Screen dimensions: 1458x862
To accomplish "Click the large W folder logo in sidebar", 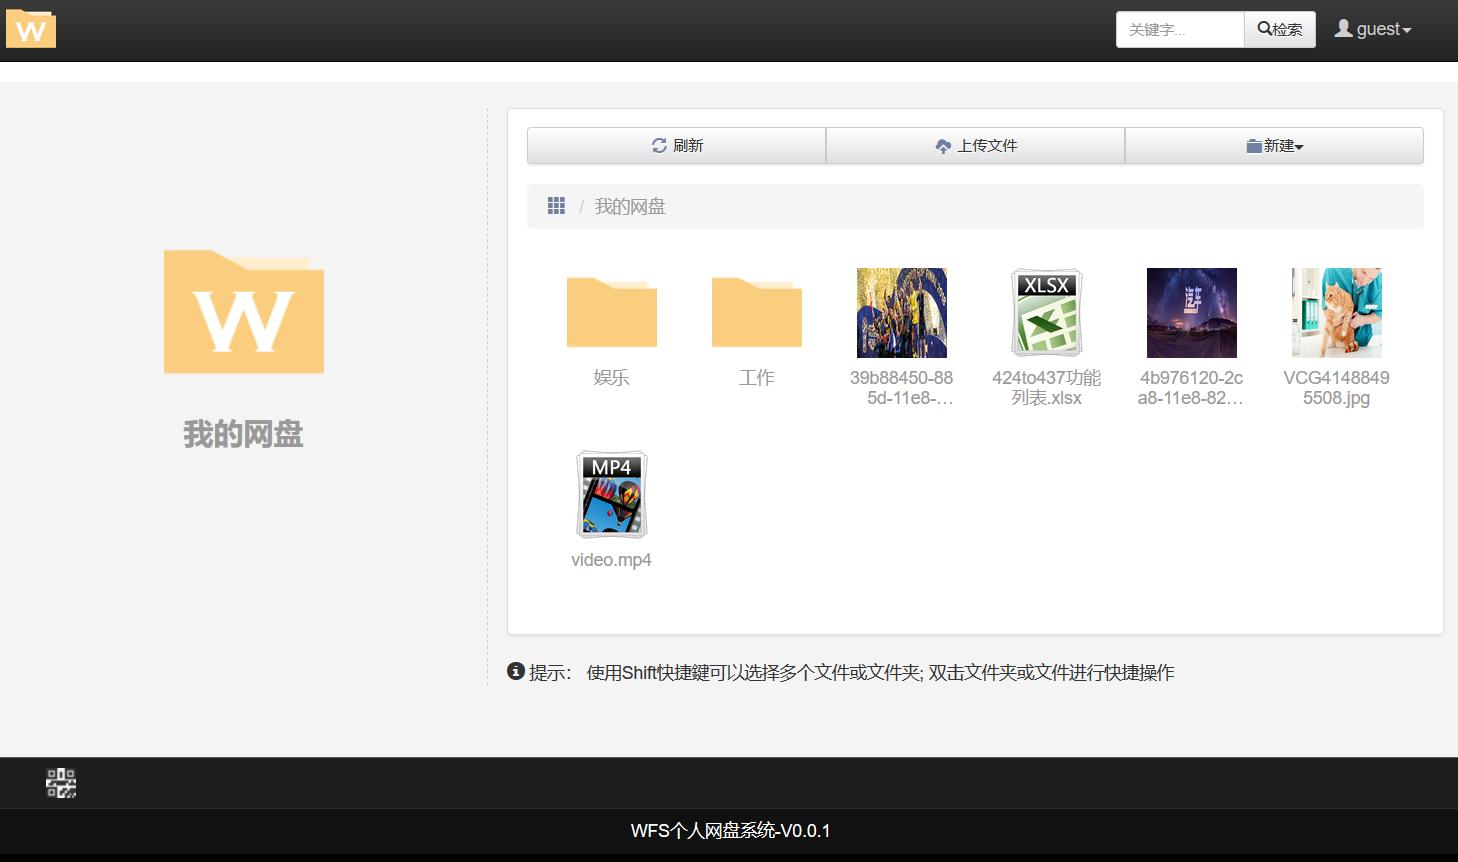I will point(244,312).
